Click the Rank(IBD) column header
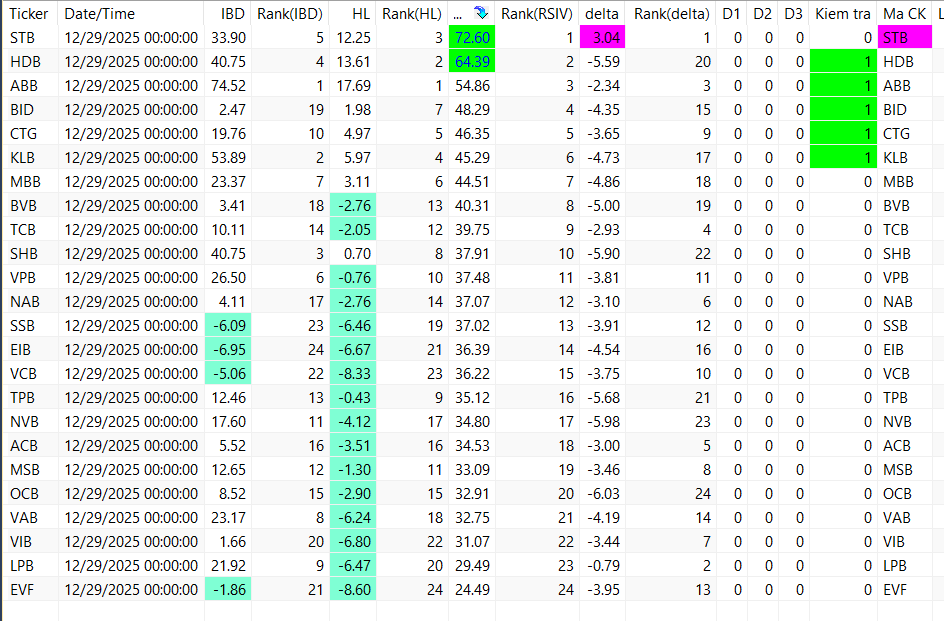The height and width of the screenshot is (621, 944). (x=290, y=13)
